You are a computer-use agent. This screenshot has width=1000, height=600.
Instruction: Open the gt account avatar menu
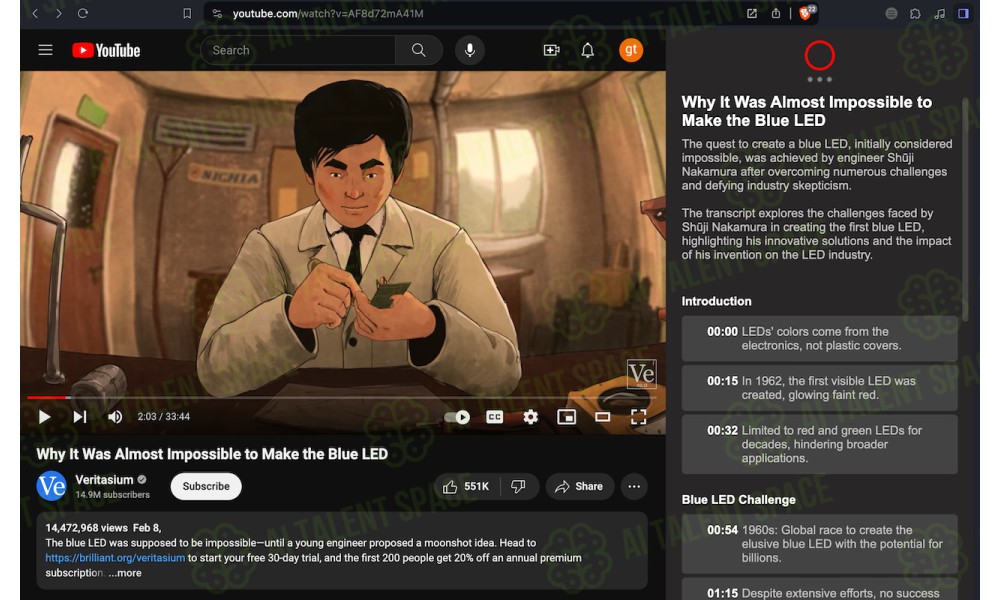click(631, 50)
